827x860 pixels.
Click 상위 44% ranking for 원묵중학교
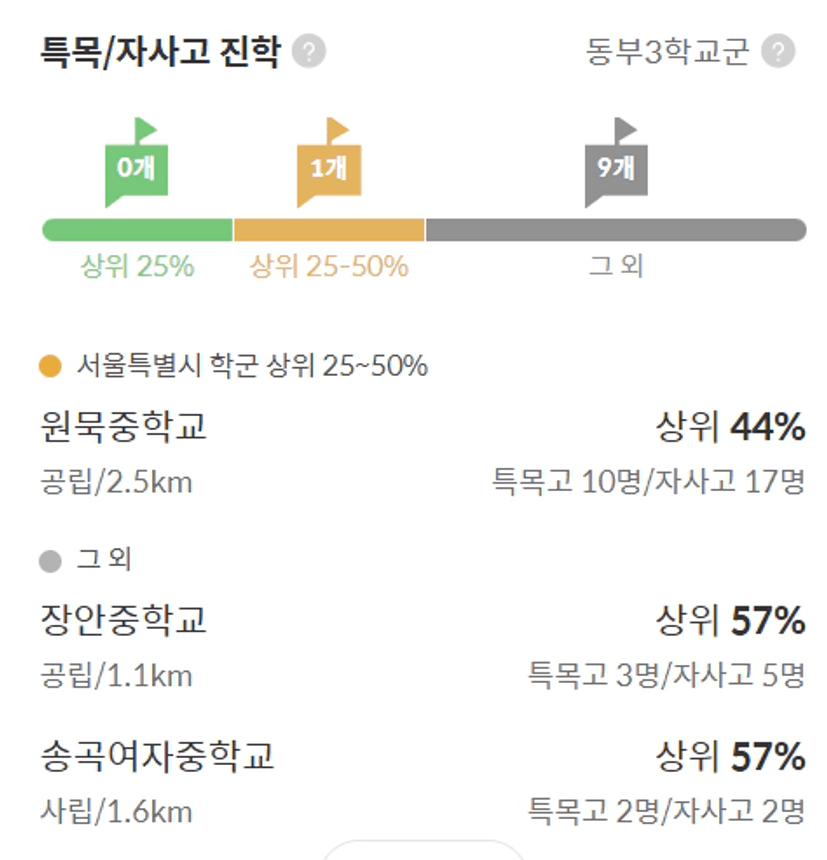pos(730,427)
